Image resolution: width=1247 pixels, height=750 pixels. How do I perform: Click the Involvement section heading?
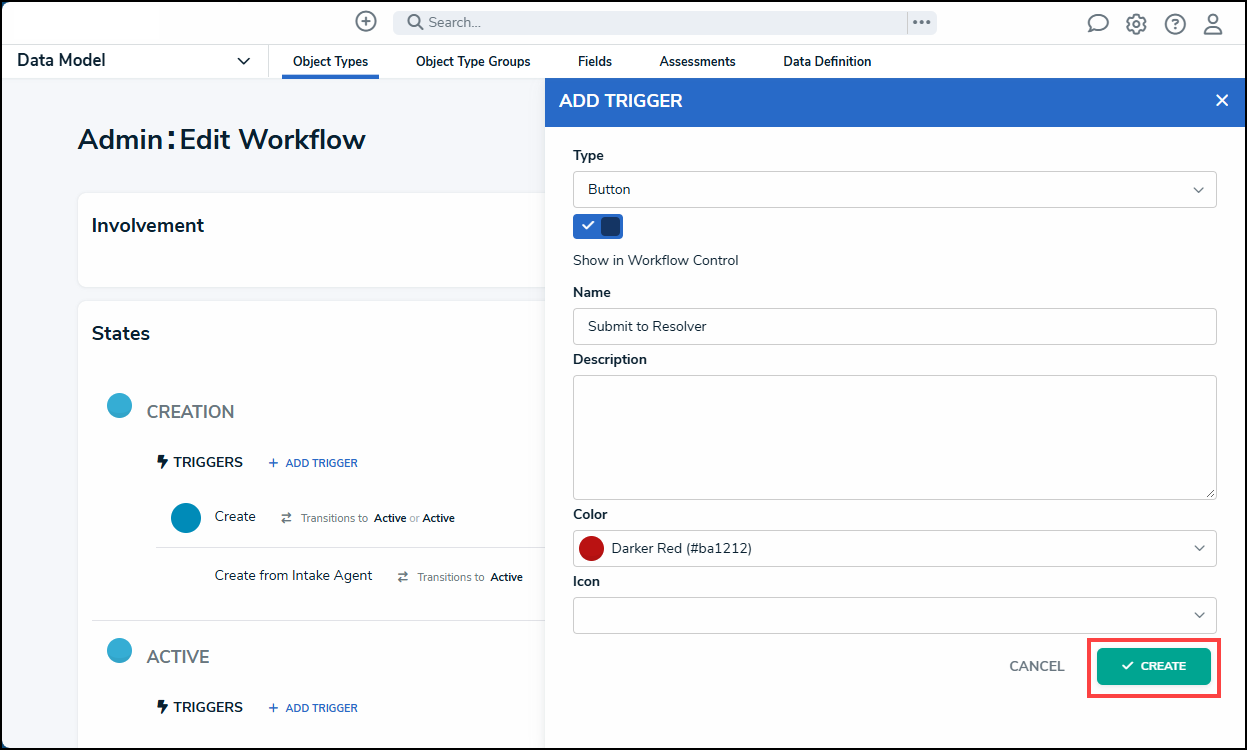point(148,226)
